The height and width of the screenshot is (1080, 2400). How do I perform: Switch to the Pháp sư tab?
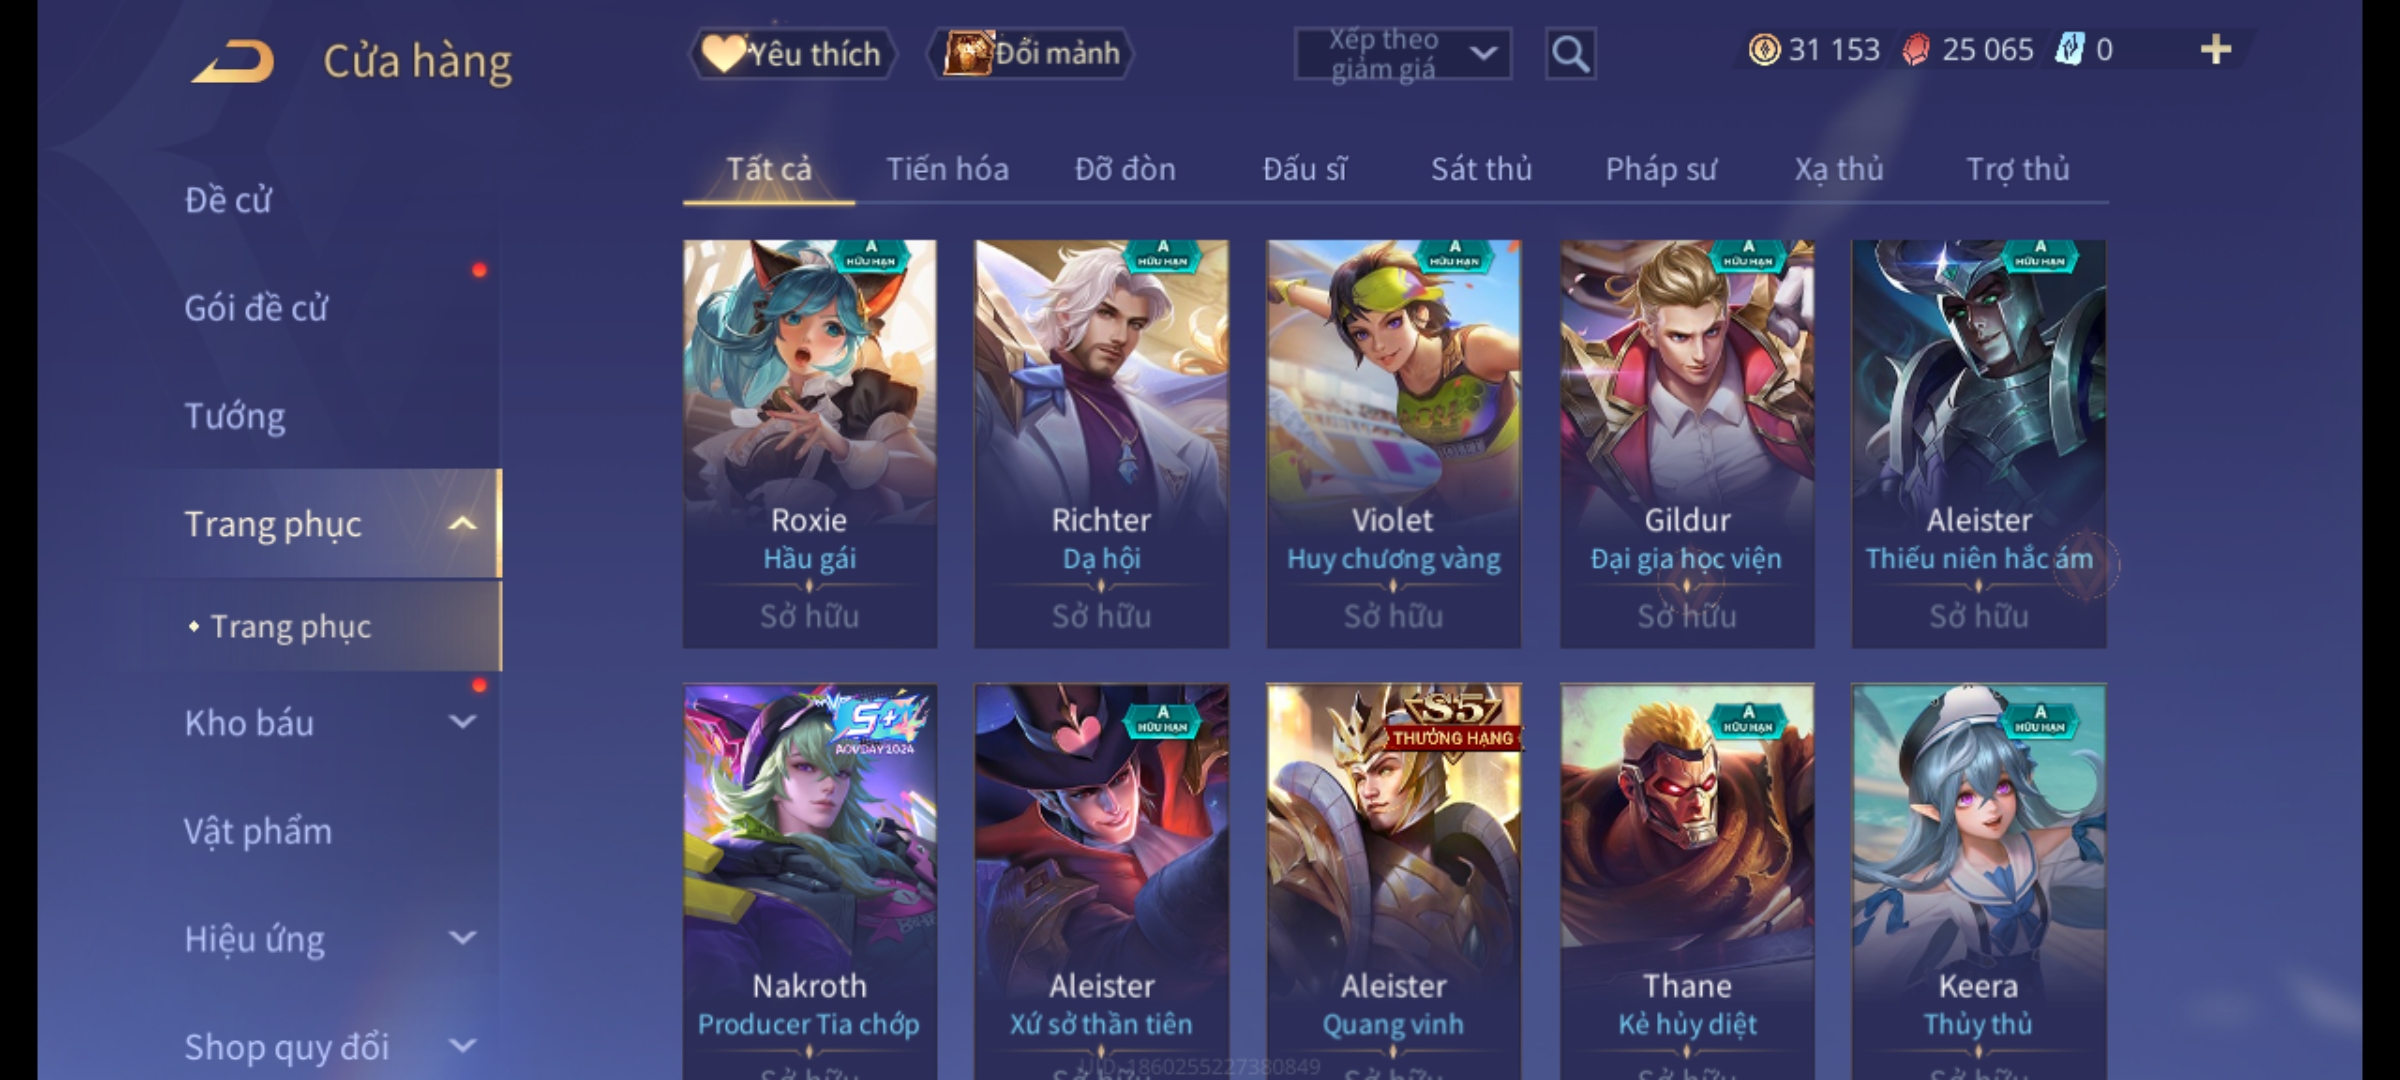(1661, 169)
